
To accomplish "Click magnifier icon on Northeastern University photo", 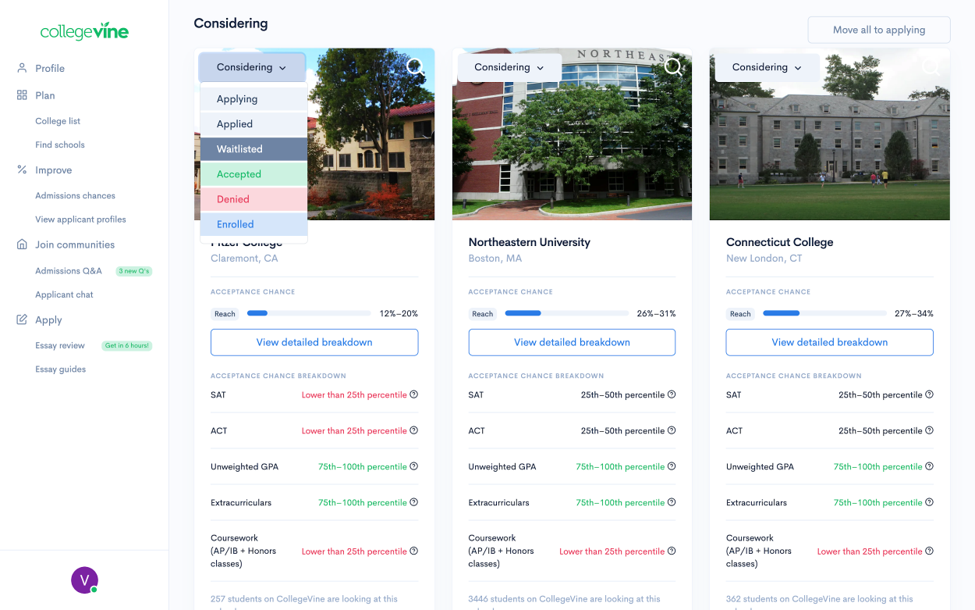I will coord(674,67).
